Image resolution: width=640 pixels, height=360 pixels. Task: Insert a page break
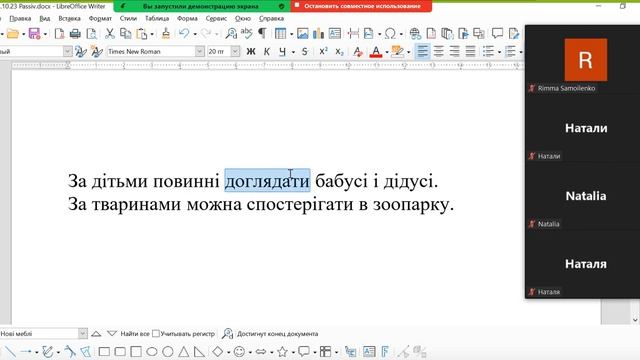tap(353, 33)
